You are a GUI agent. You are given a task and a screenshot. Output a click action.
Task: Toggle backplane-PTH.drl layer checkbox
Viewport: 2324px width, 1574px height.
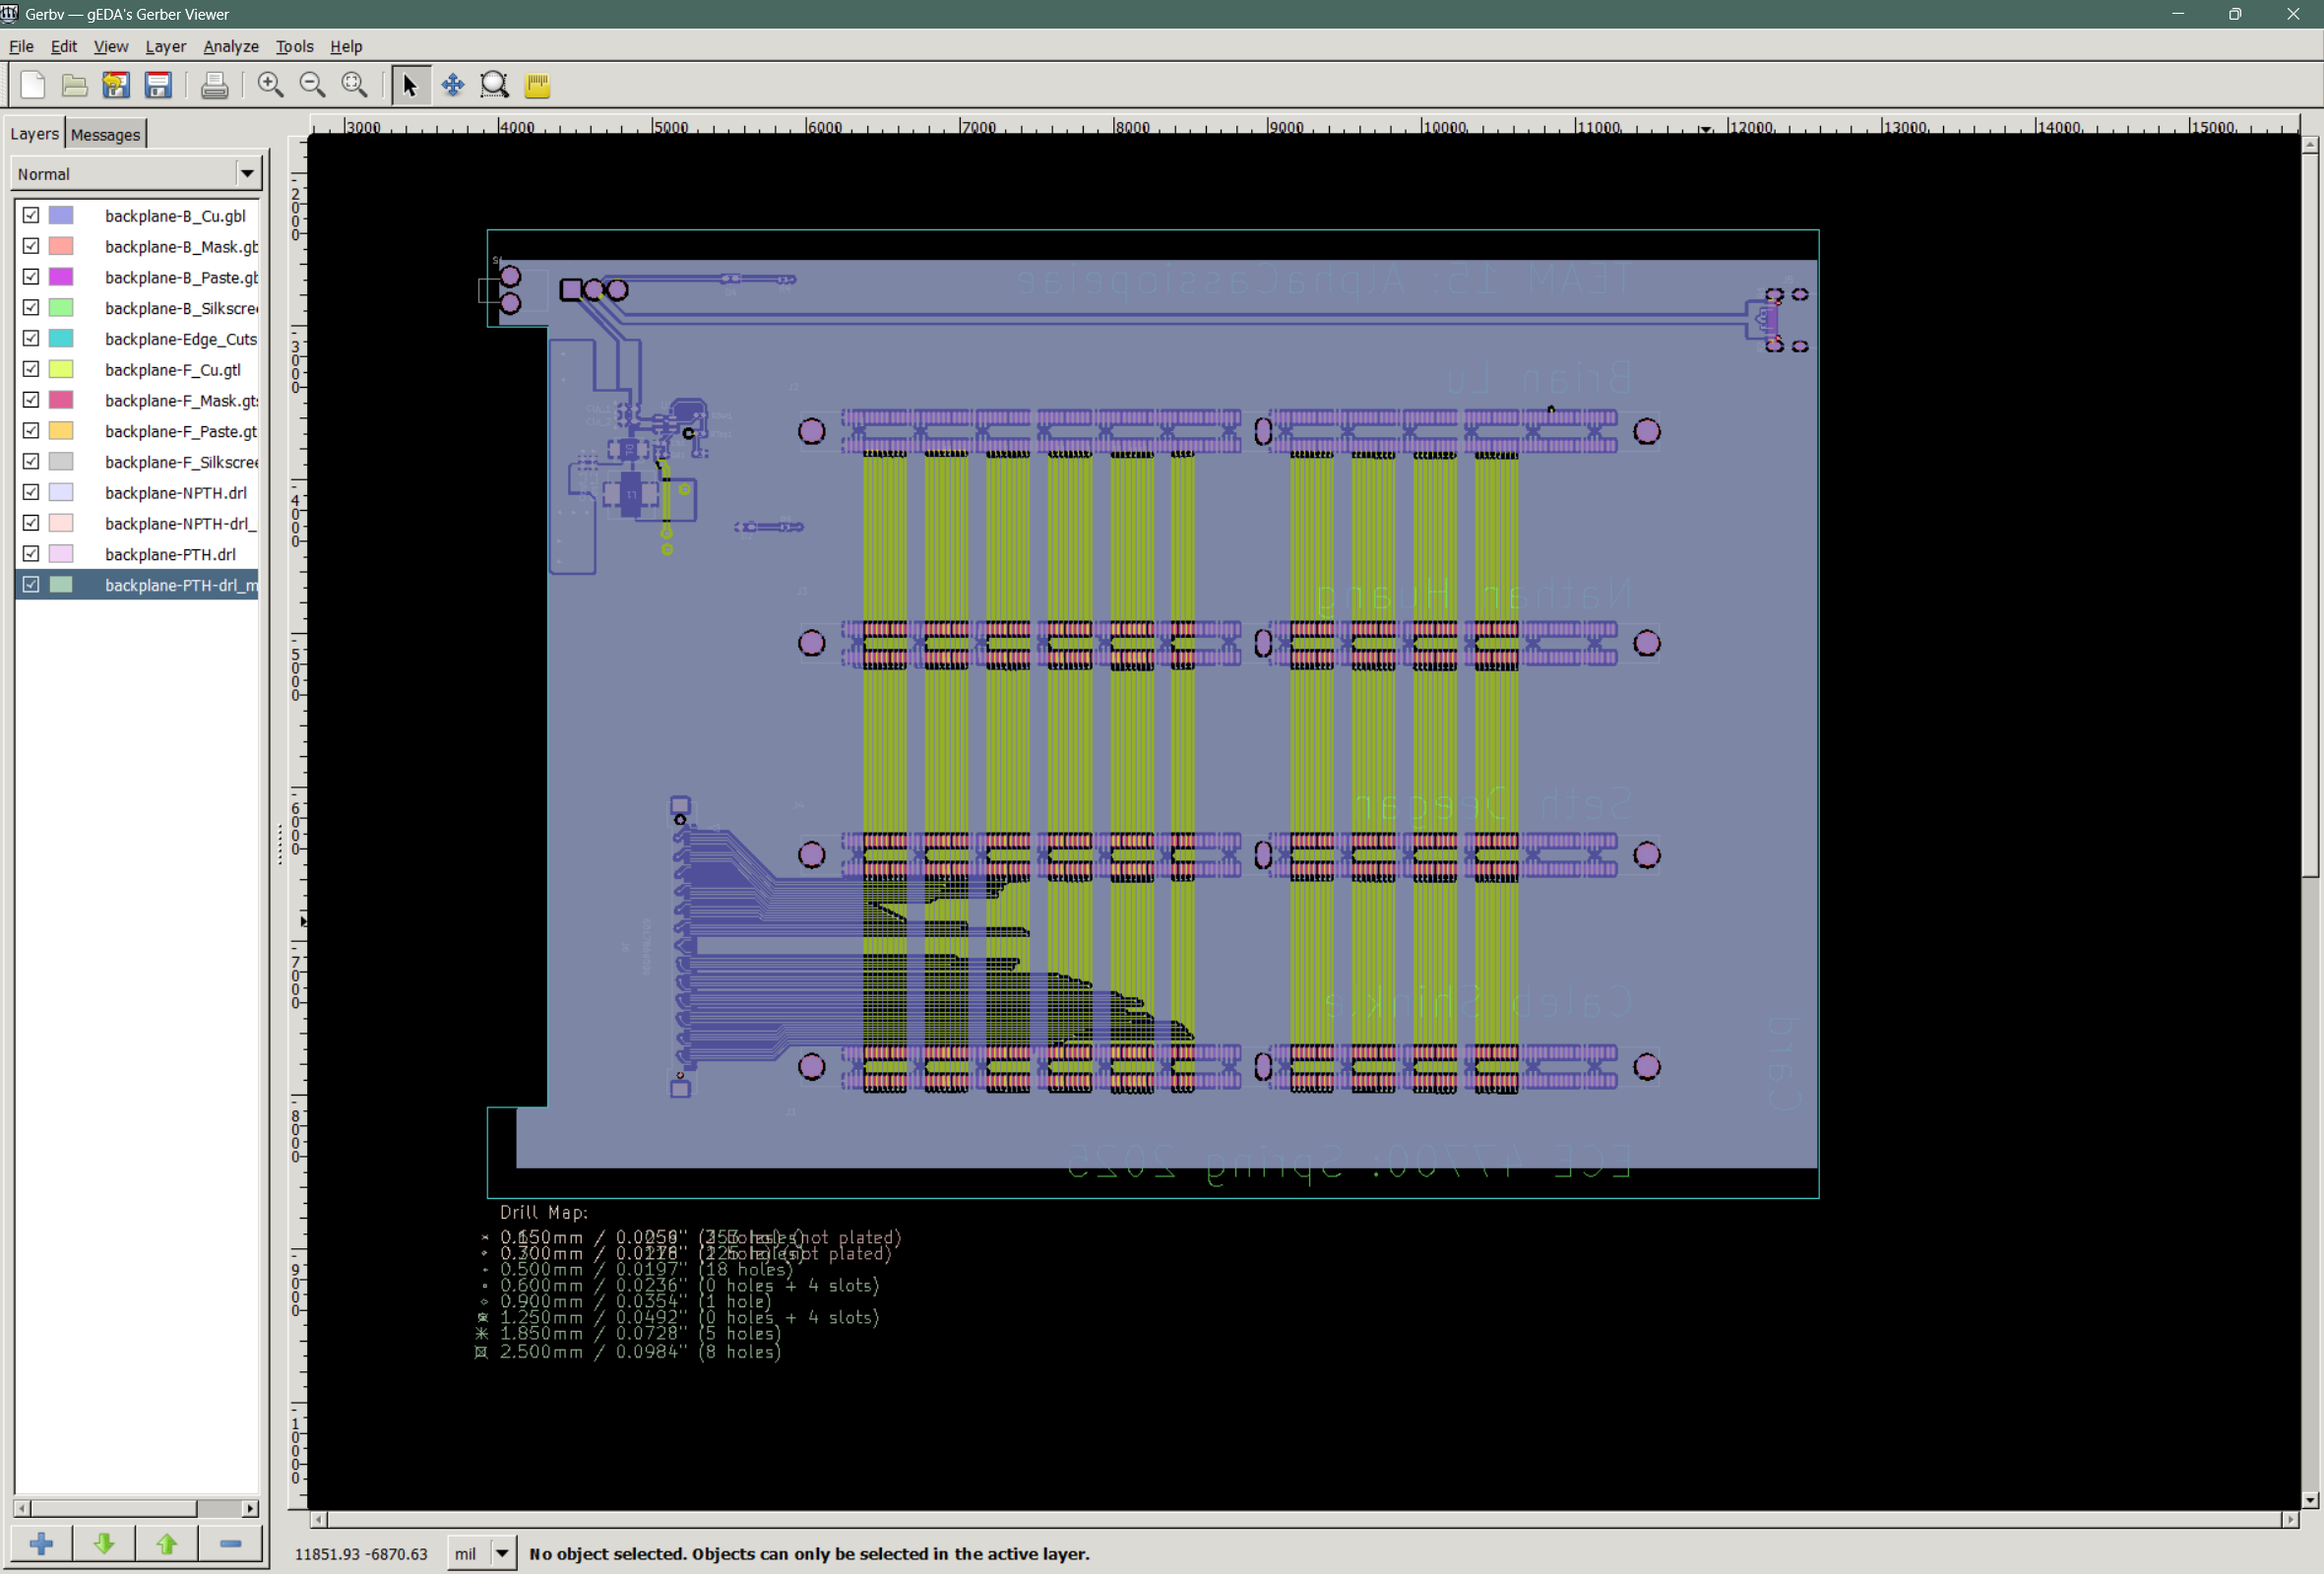coord(31,553)
